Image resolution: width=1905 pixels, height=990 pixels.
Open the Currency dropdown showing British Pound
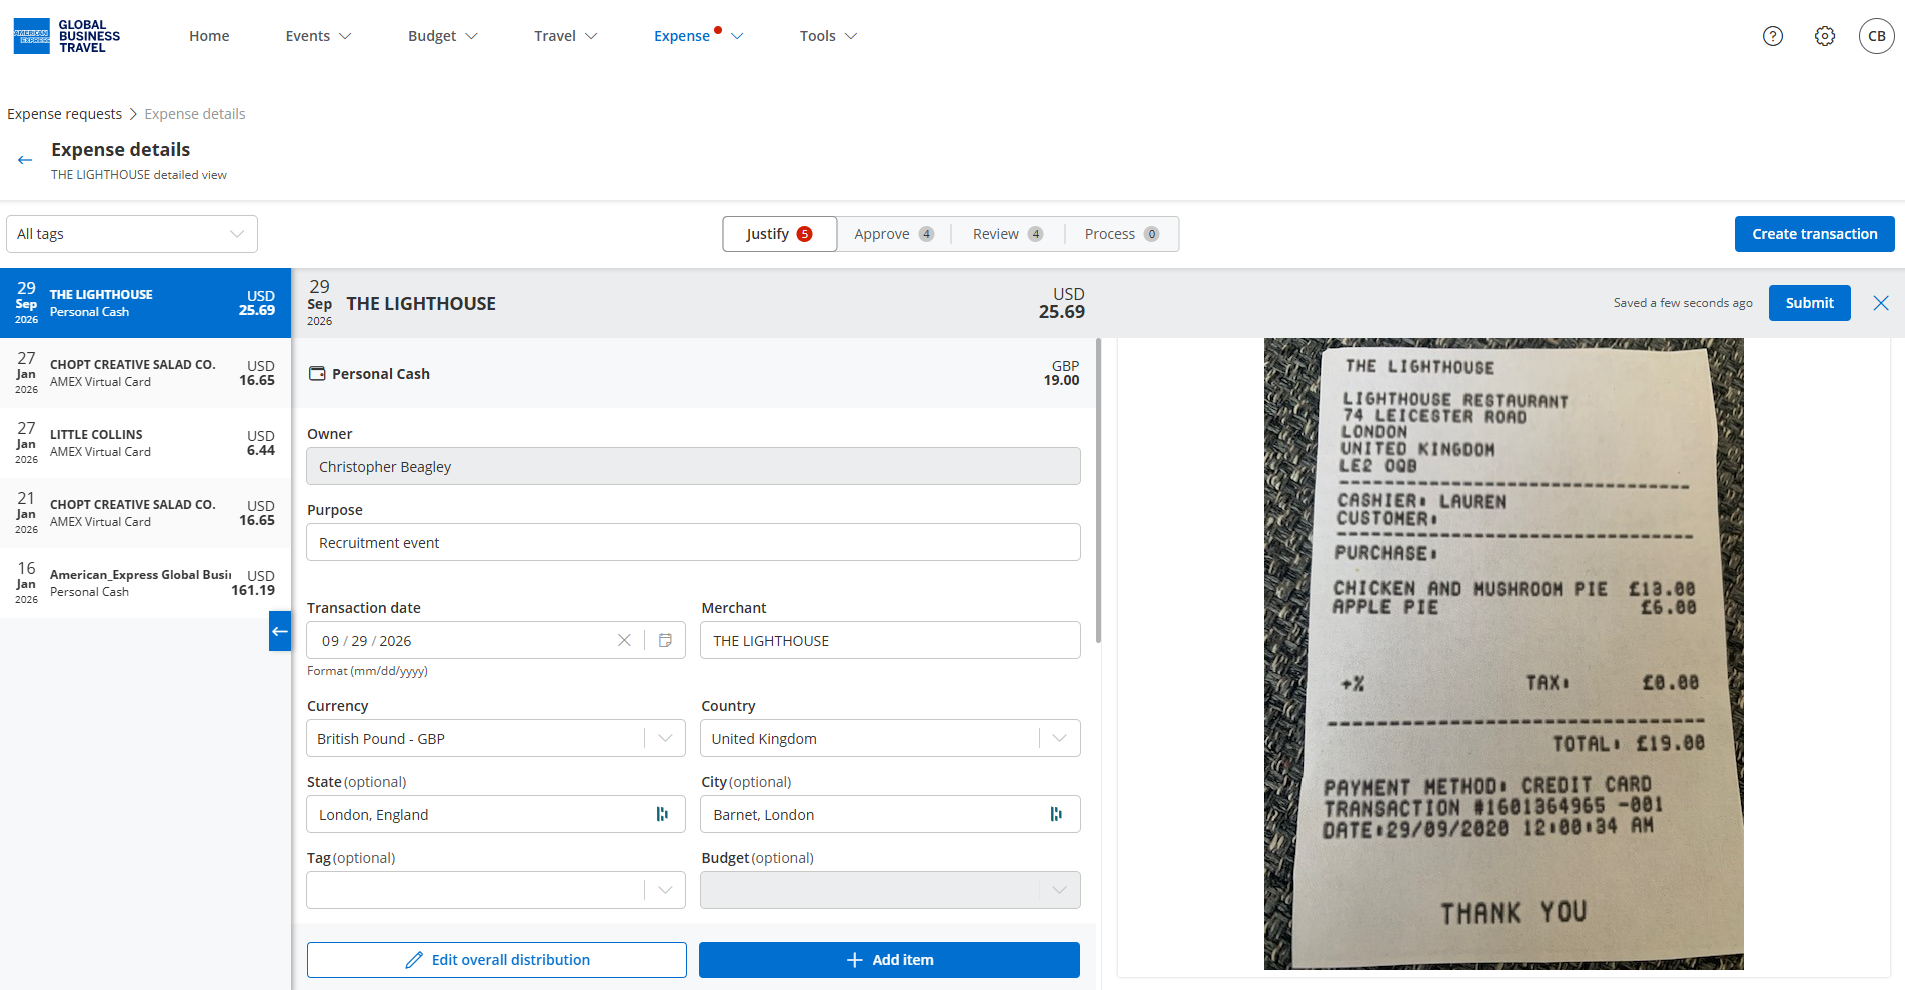tap(496, 738)
